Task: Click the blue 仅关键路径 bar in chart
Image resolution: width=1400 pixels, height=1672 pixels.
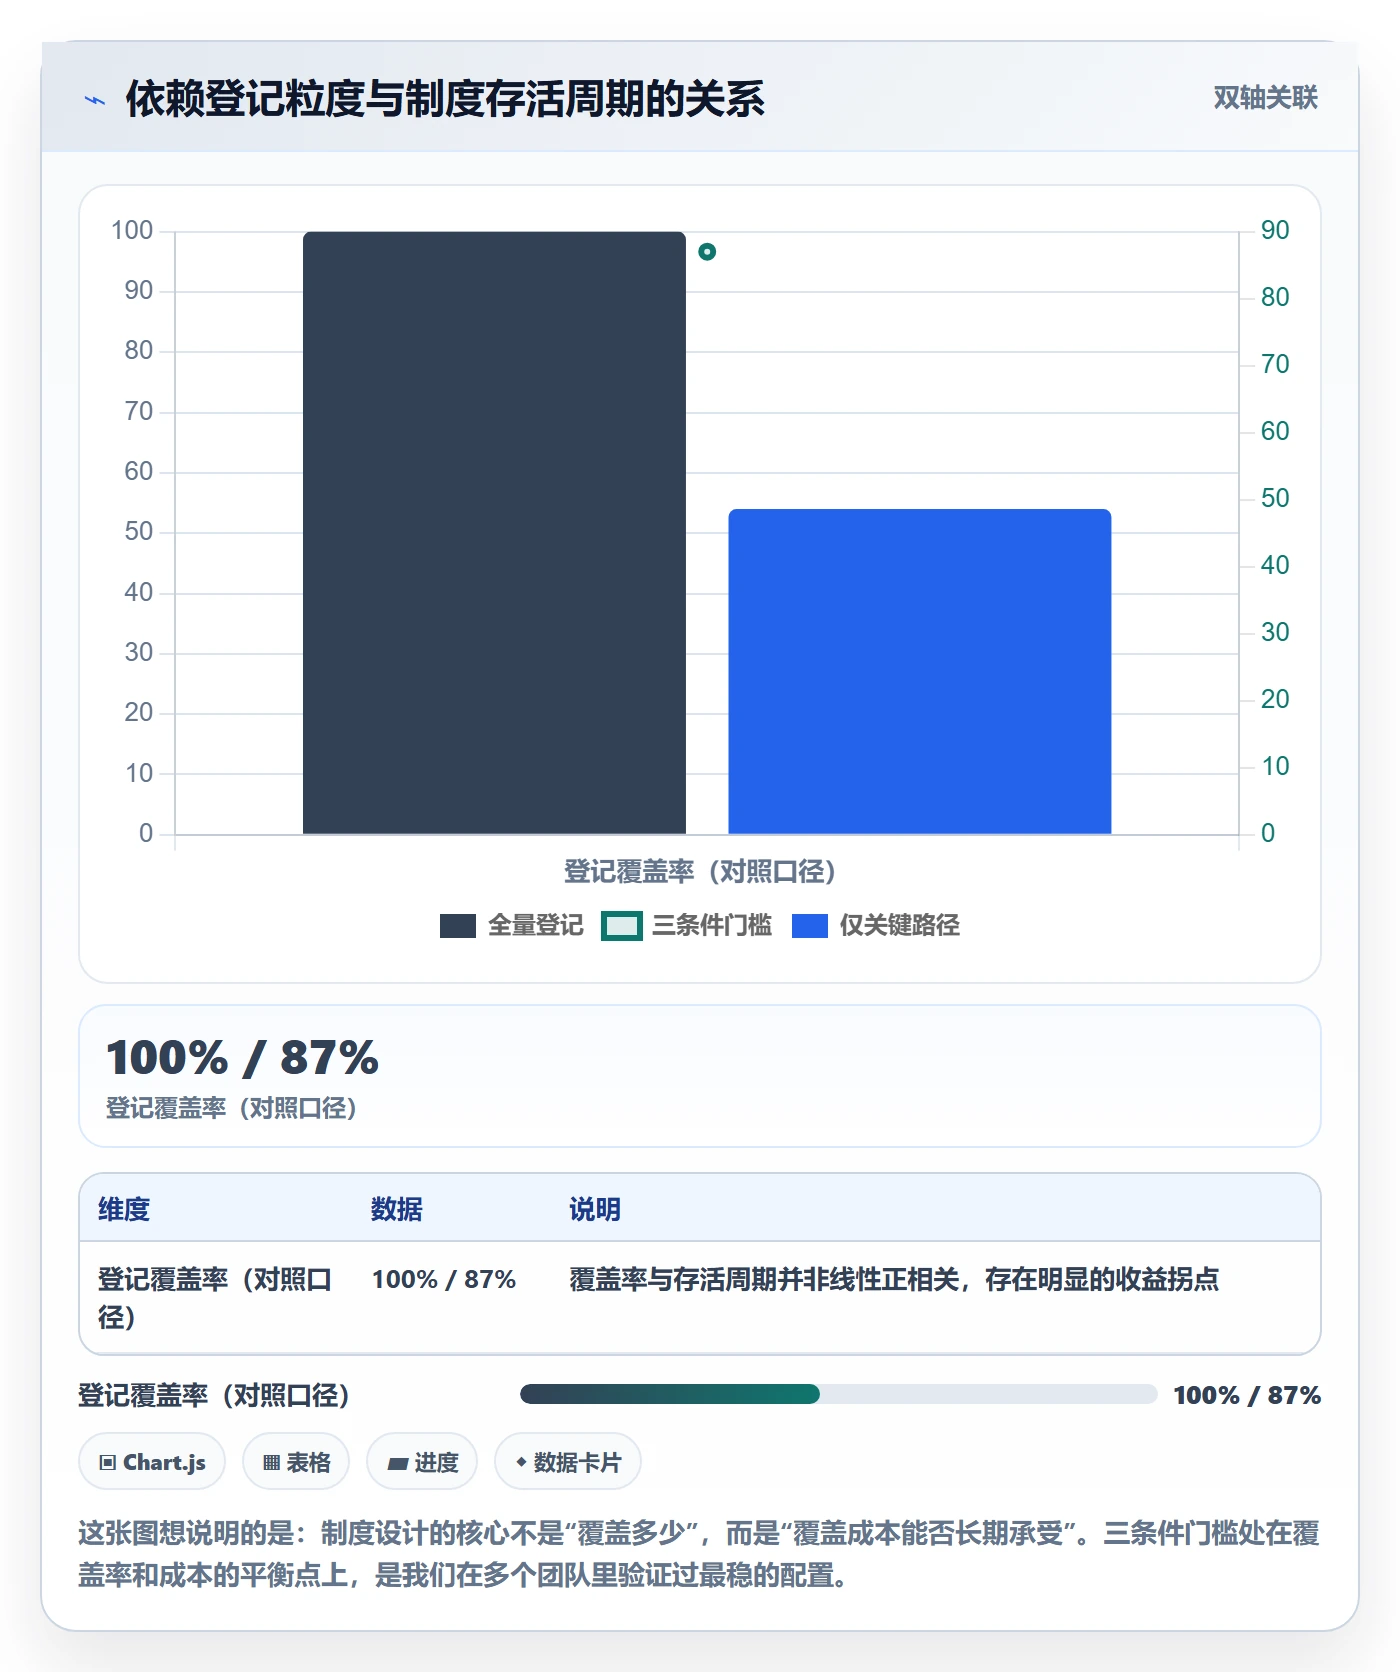Action: [920, 672]
